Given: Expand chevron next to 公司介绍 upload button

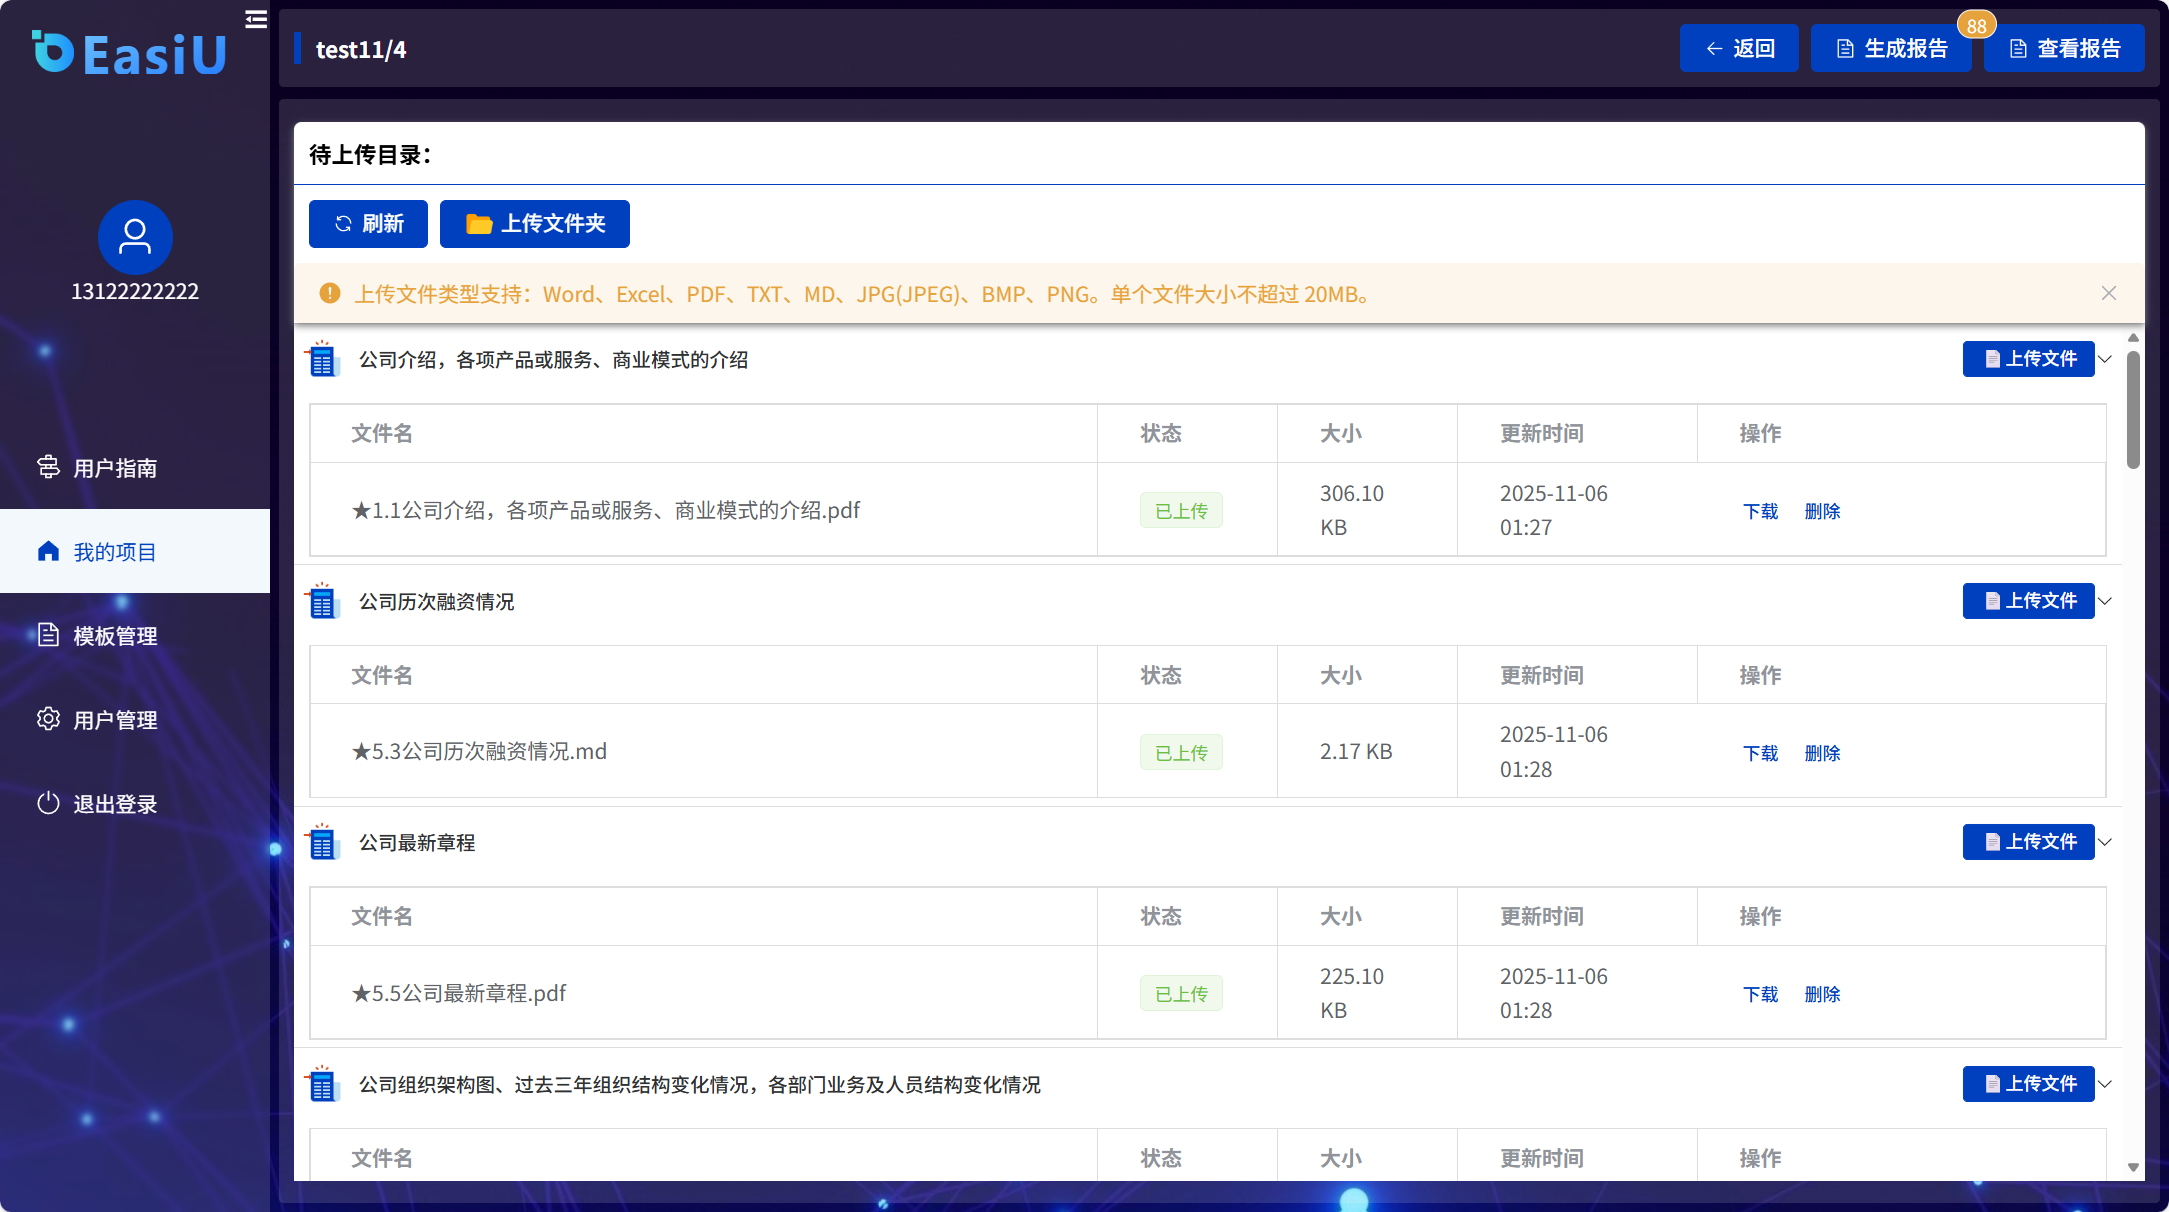Looking at the screenshot, I should [x=2105, y=359].
